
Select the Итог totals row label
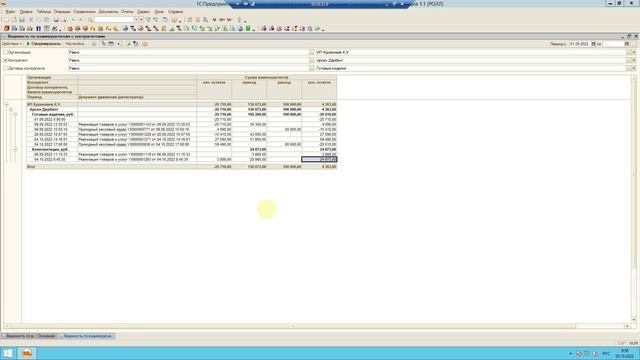pyautogui.click(x=31, y=167)
